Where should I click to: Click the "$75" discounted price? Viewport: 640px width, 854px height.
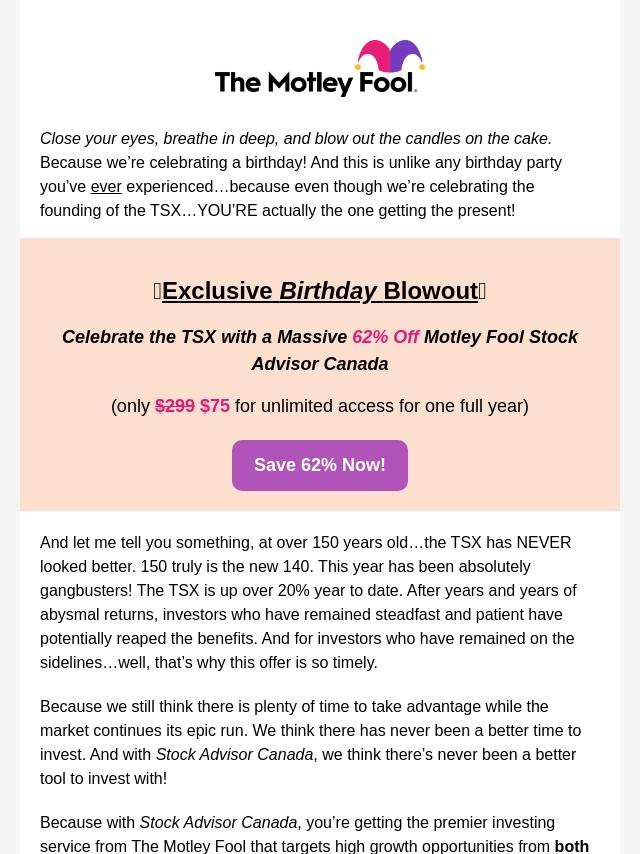point(215,406)
